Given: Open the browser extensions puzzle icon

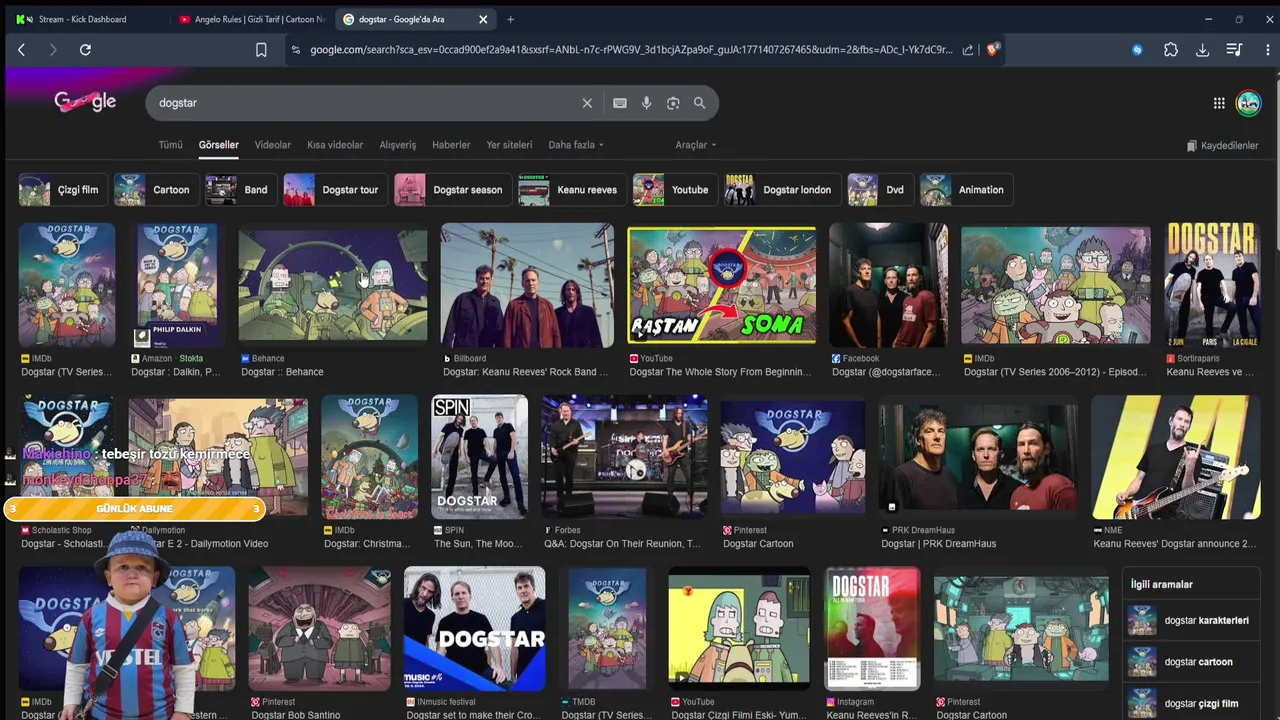Looking at the screenshot, I should click(x=1171, y=50).
